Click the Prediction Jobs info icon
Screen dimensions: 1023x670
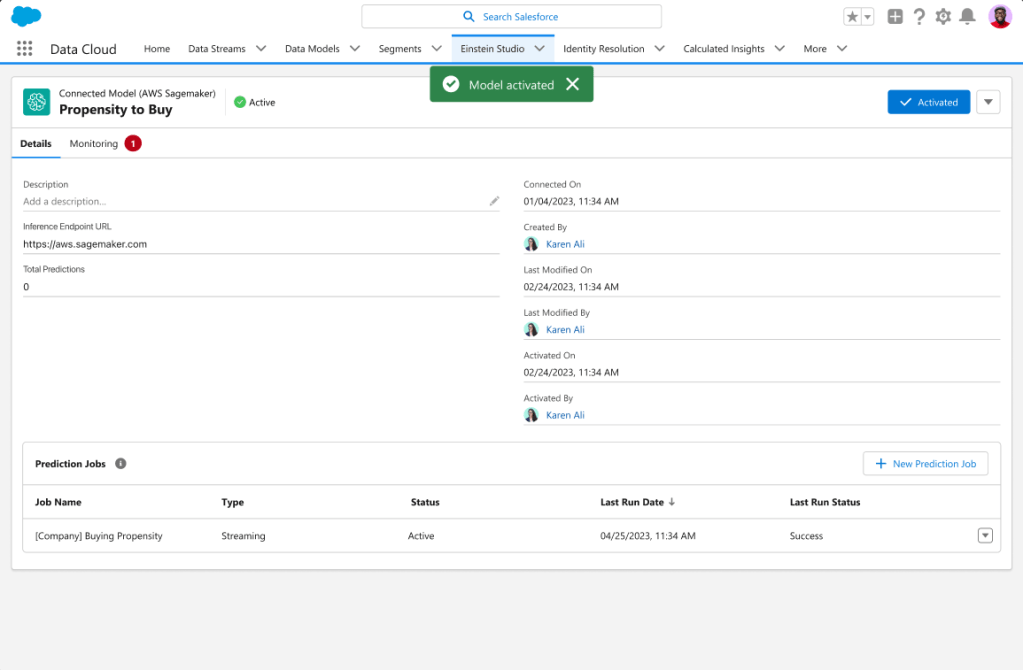click(120, 463)
